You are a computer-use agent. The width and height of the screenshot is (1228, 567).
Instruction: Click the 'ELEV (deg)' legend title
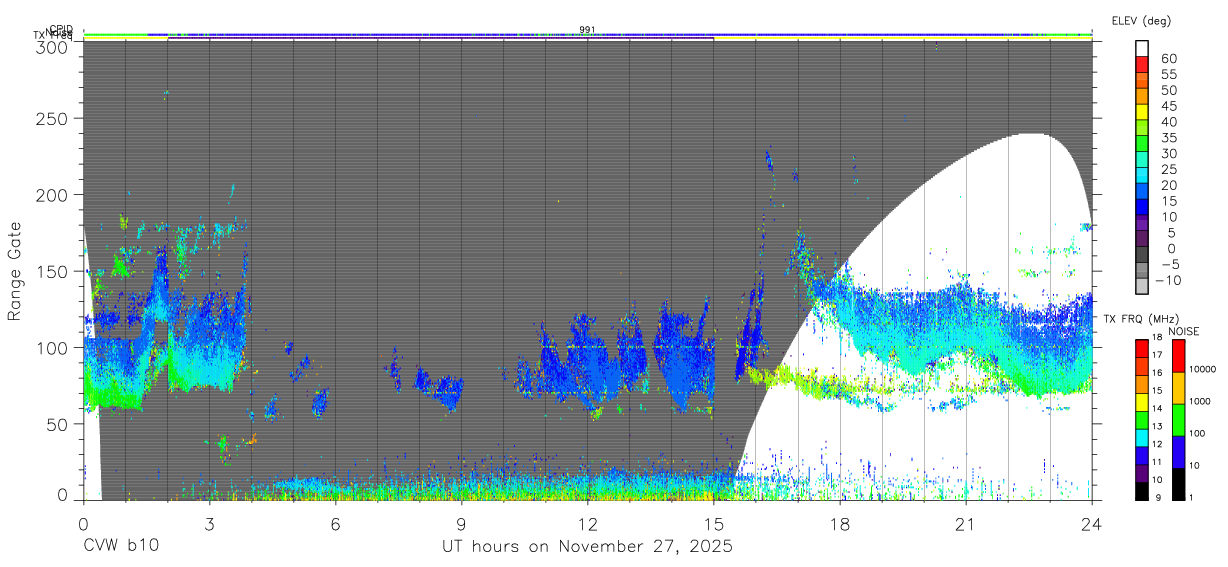click(x=1141, y=20)
